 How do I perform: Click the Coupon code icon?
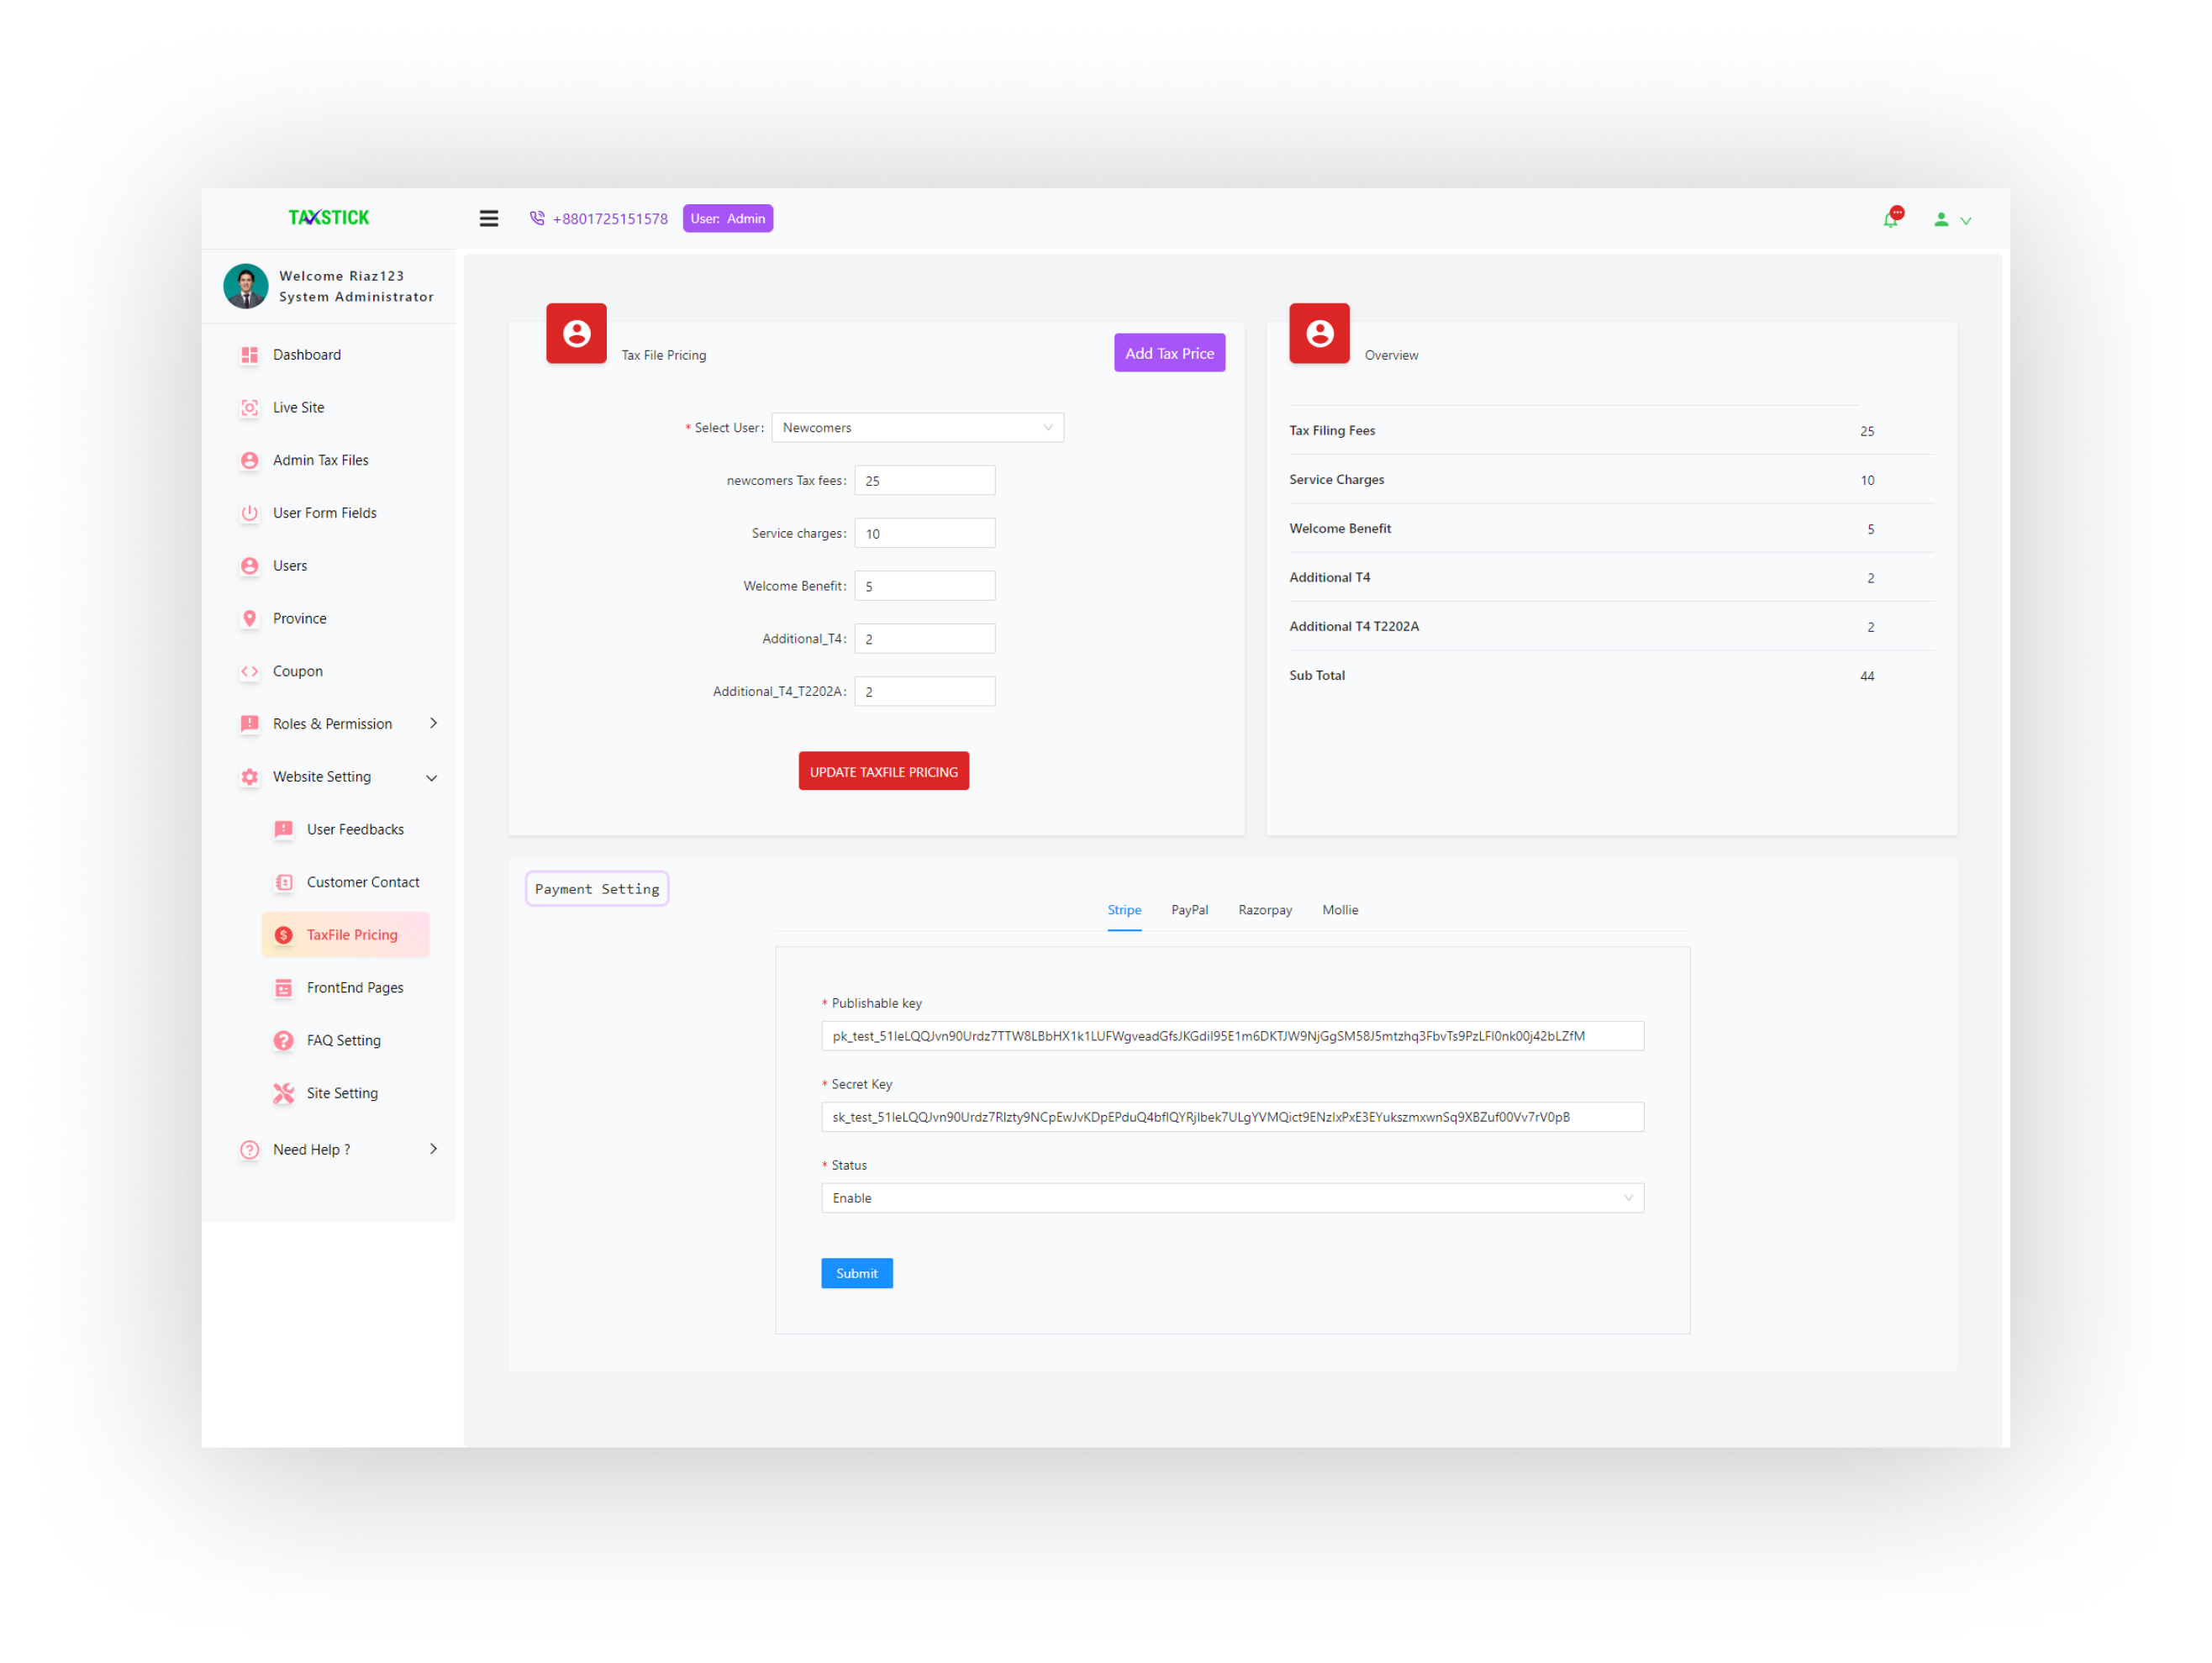pos(250,671)
